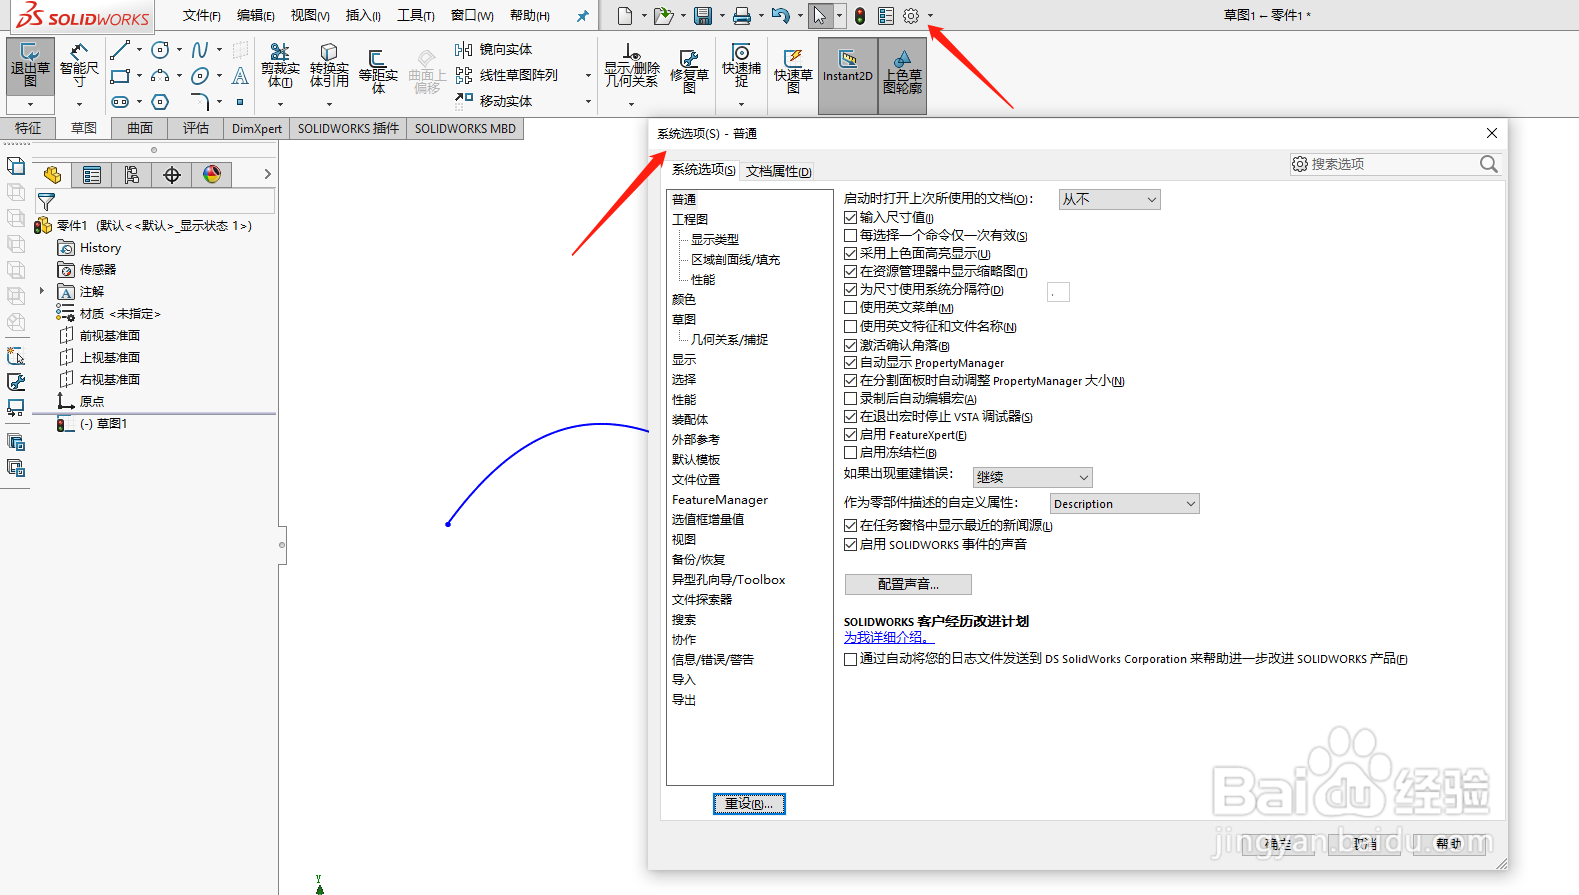Switch to 文档属性(D) tab in dialog
Screen dimensions: 1579x895
778,171
